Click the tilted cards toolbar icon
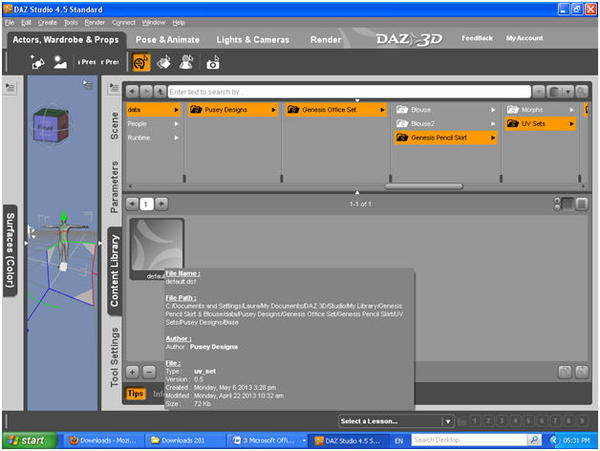Image resolution: width=600 pixels, height=451 pixels. 164,62
